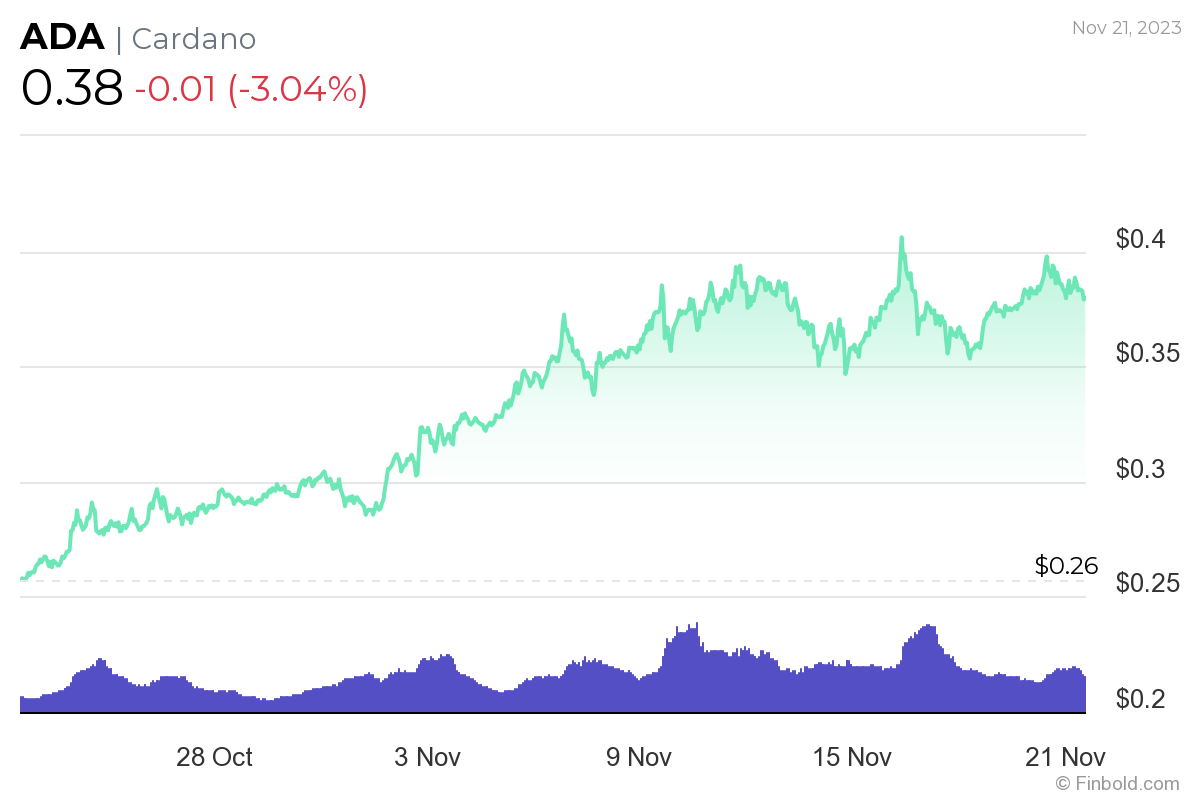Click the highest peak of the price line
Image resolution: width=1200 pixels, height=800 pixels.
(x=901, y=238)
